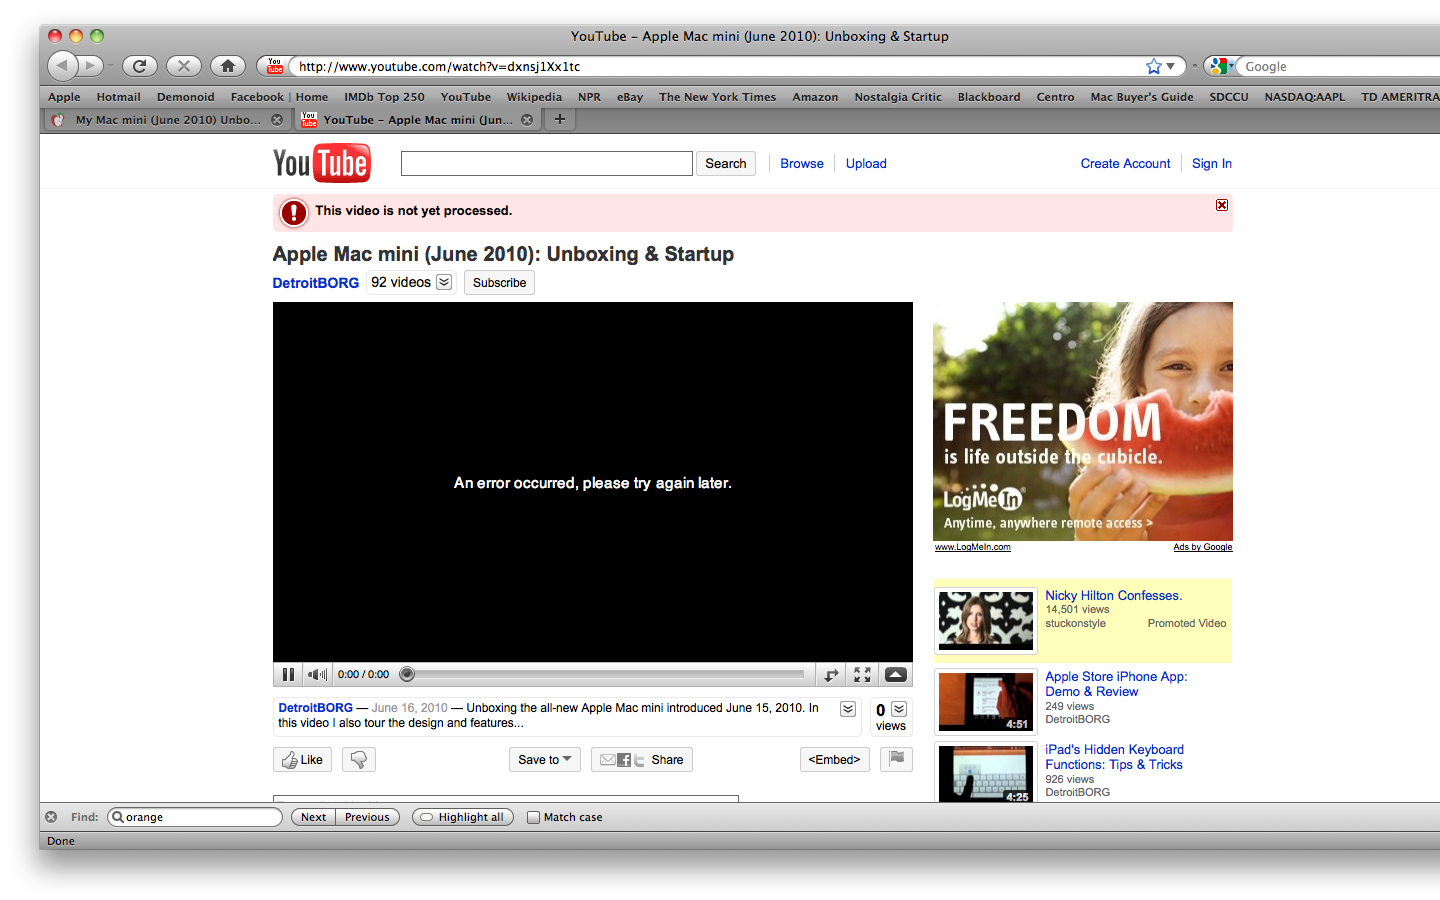Image resolution: width=1440 pixels, height=900 pixels.
Task: Bookmark this page with the star icon
Action: tap(1154, 66)
